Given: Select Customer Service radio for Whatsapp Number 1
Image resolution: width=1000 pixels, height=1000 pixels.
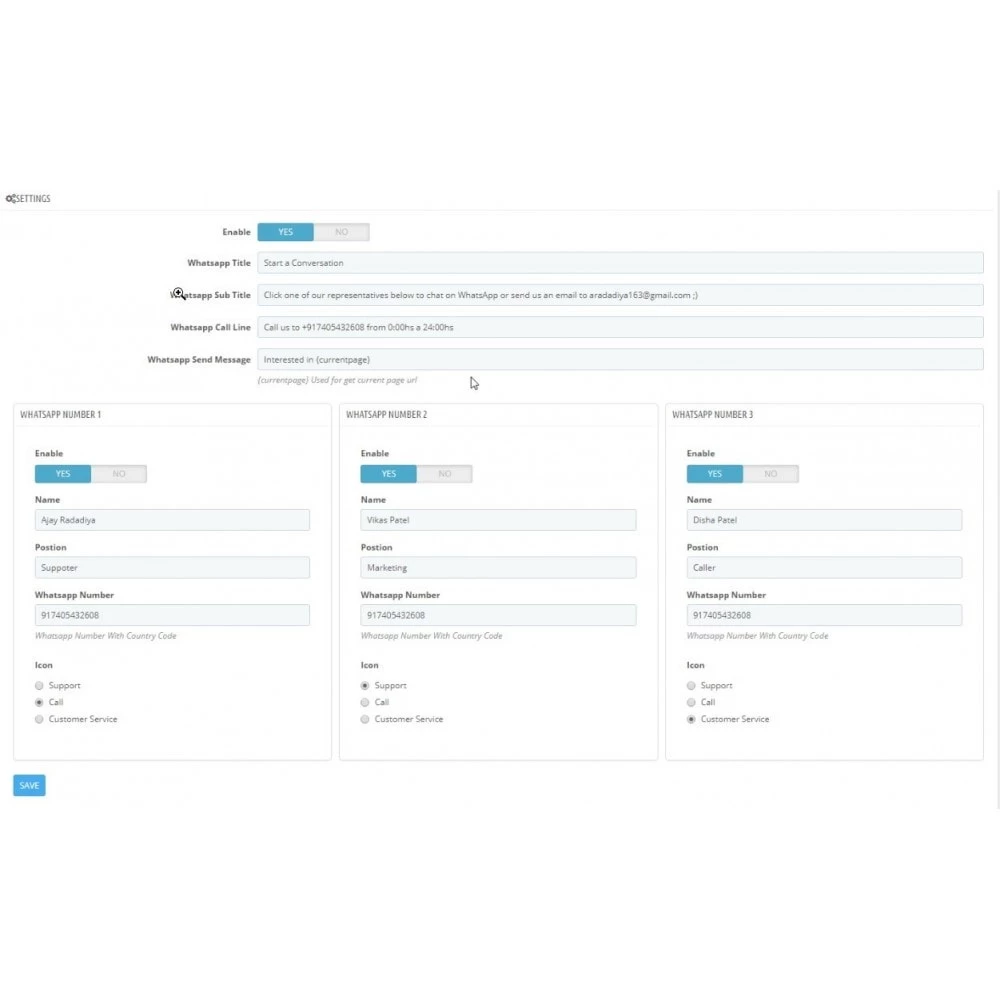Looking at the screenshot, I should (39, 719).
